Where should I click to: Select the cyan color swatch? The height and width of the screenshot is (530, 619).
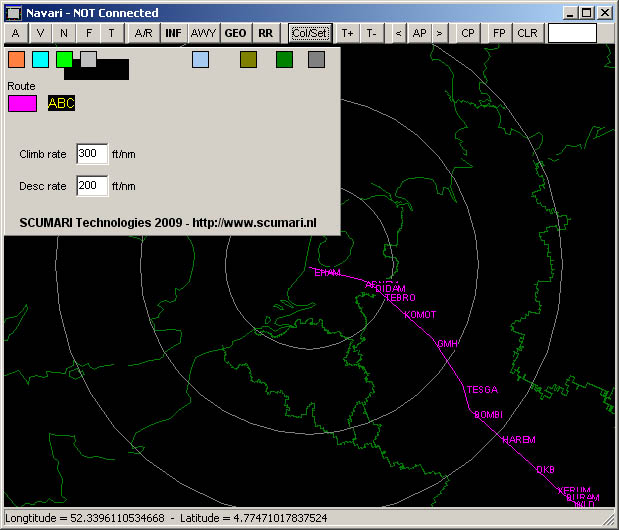point(40,60)
